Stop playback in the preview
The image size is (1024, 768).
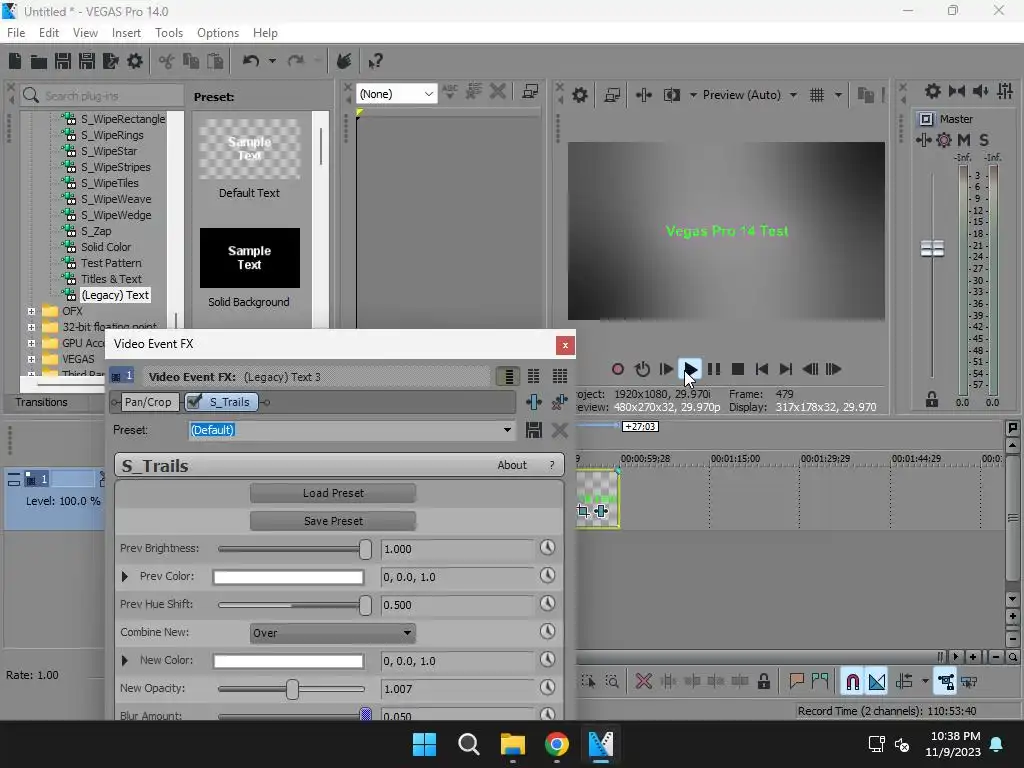(x=738, y=370)
